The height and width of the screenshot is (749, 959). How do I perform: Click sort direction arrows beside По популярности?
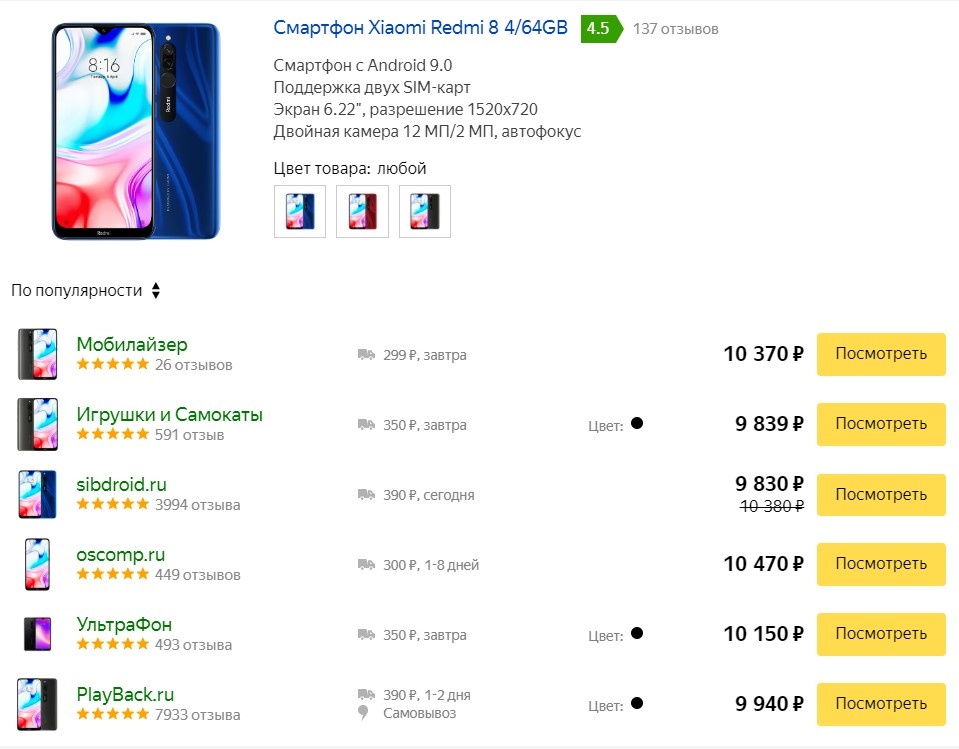coord(156,289)
